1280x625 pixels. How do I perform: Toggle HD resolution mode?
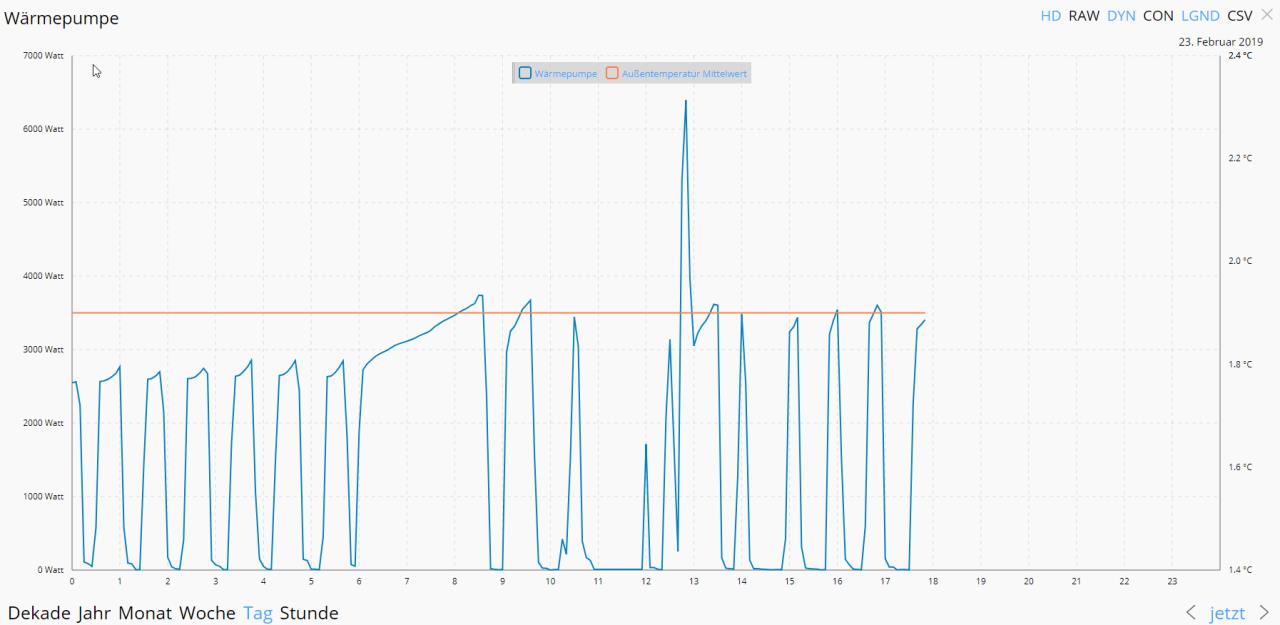1050,16
